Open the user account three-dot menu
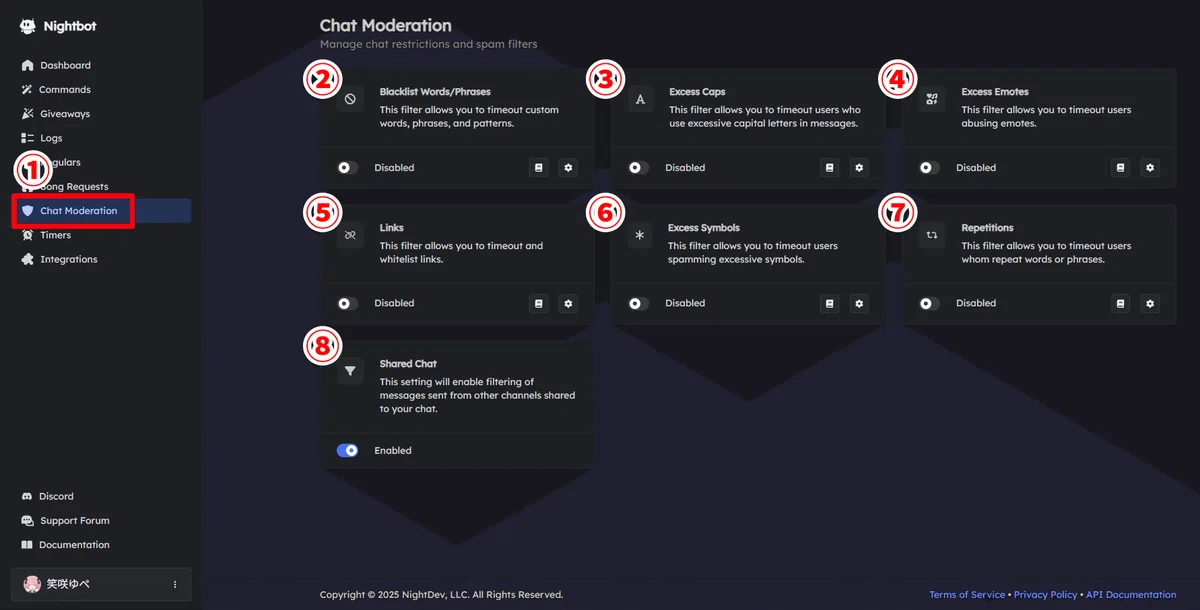 [x=175, y=584]
